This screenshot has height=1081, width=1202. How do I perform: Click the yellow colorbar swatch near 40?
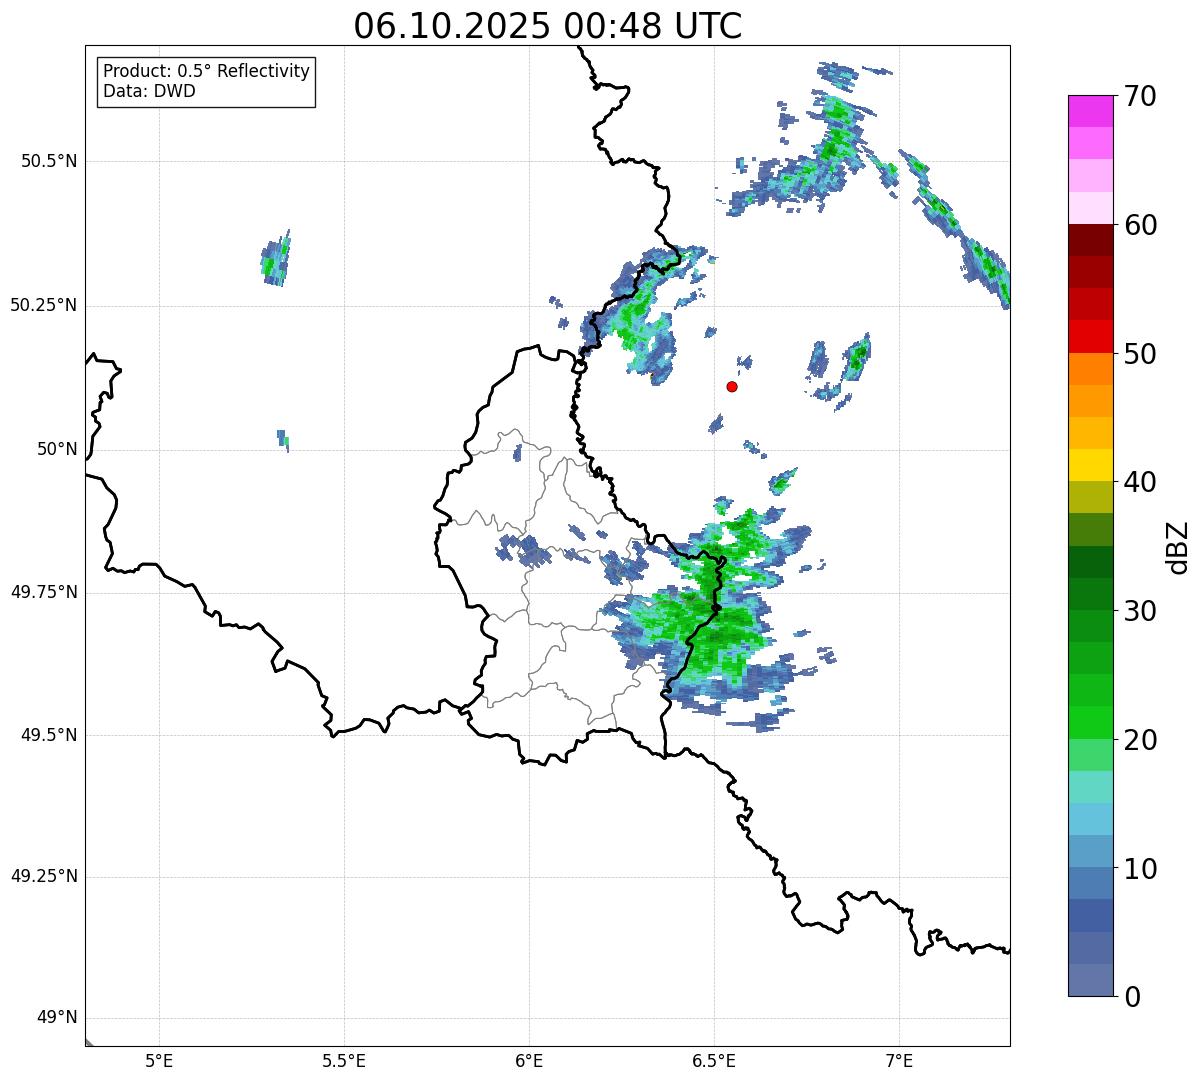[x=1091, y=465]
